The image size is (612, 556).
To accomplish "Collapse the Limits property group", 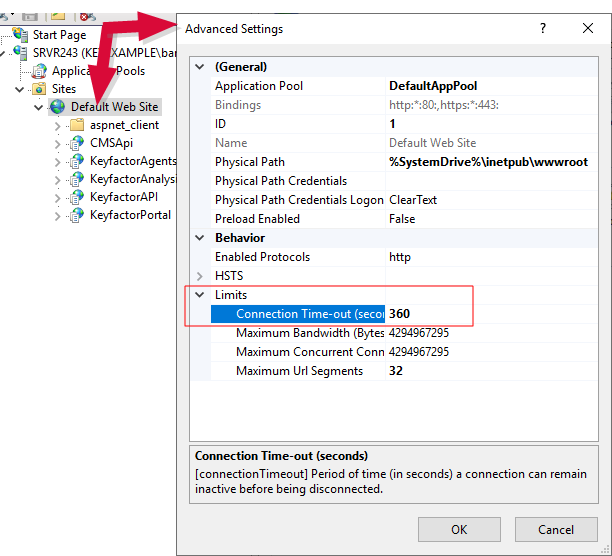I will tap(200, 295).
